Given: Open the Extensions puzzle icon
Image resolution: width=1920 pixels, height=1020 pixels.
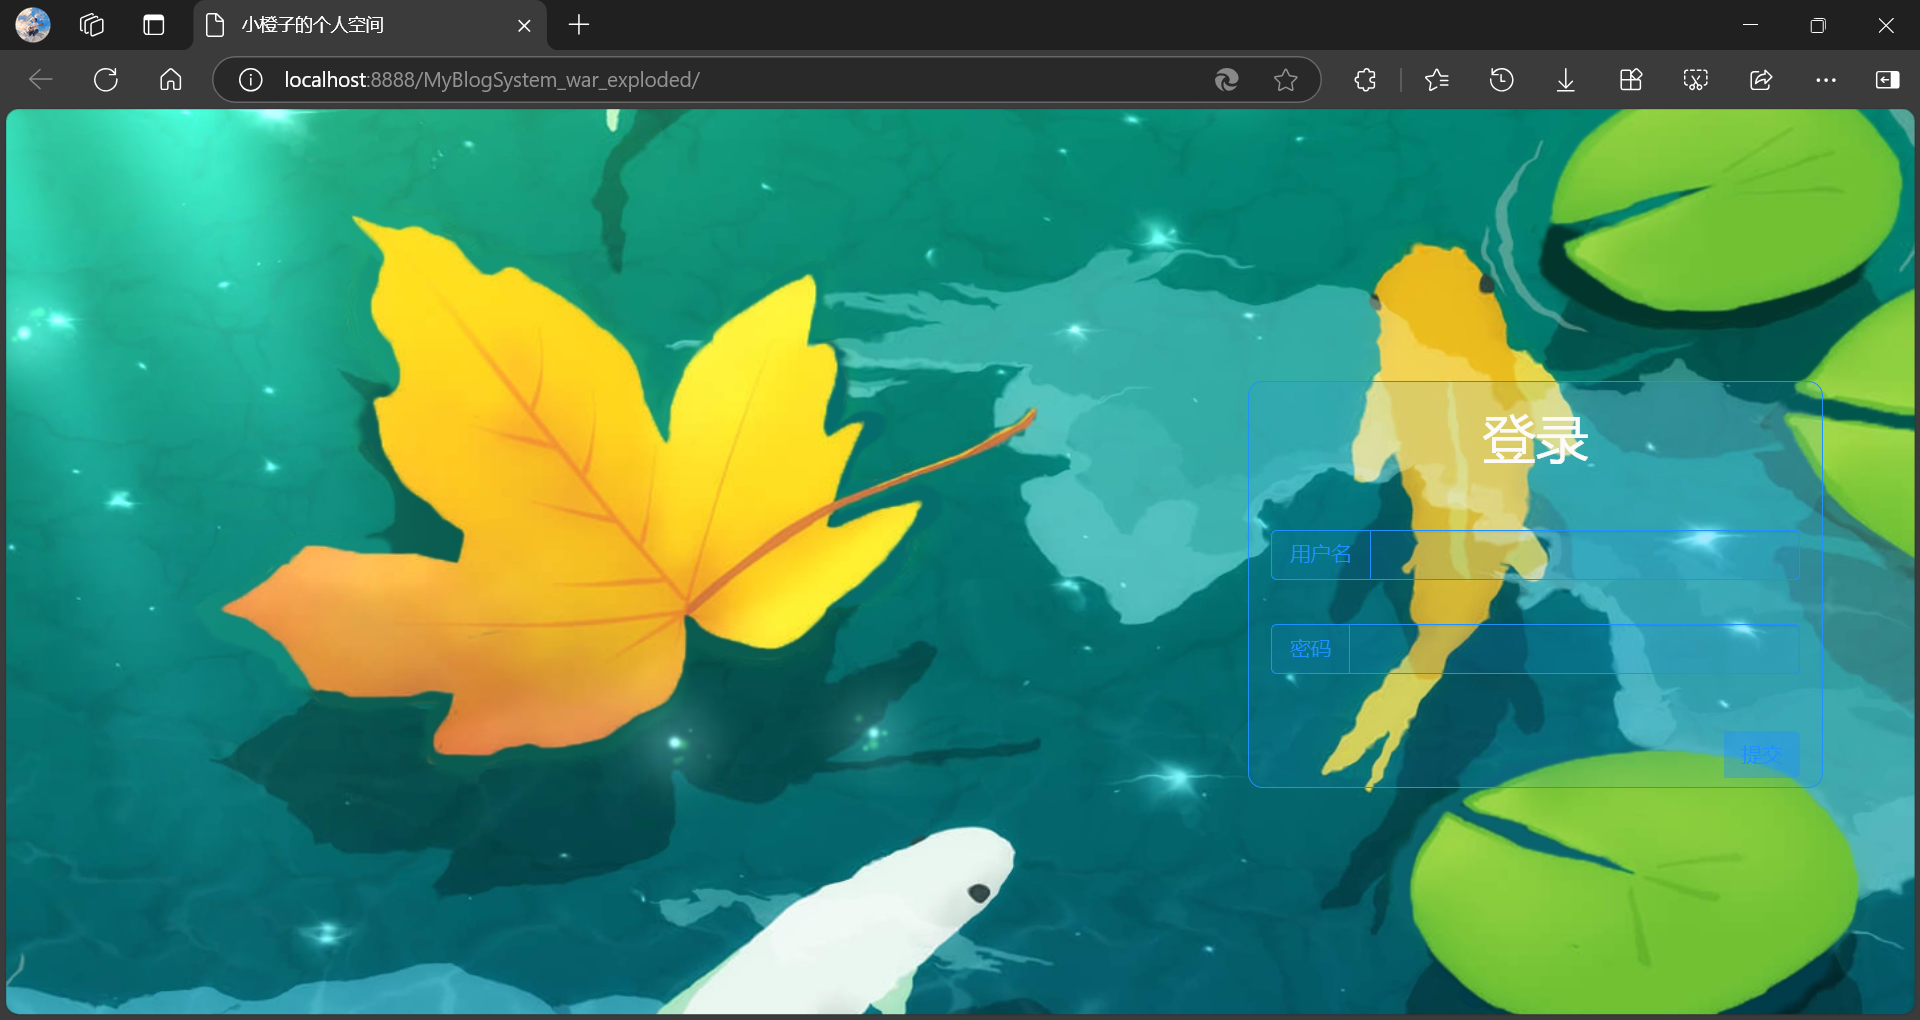Looking at the screenshot, I should (1365, 80).
